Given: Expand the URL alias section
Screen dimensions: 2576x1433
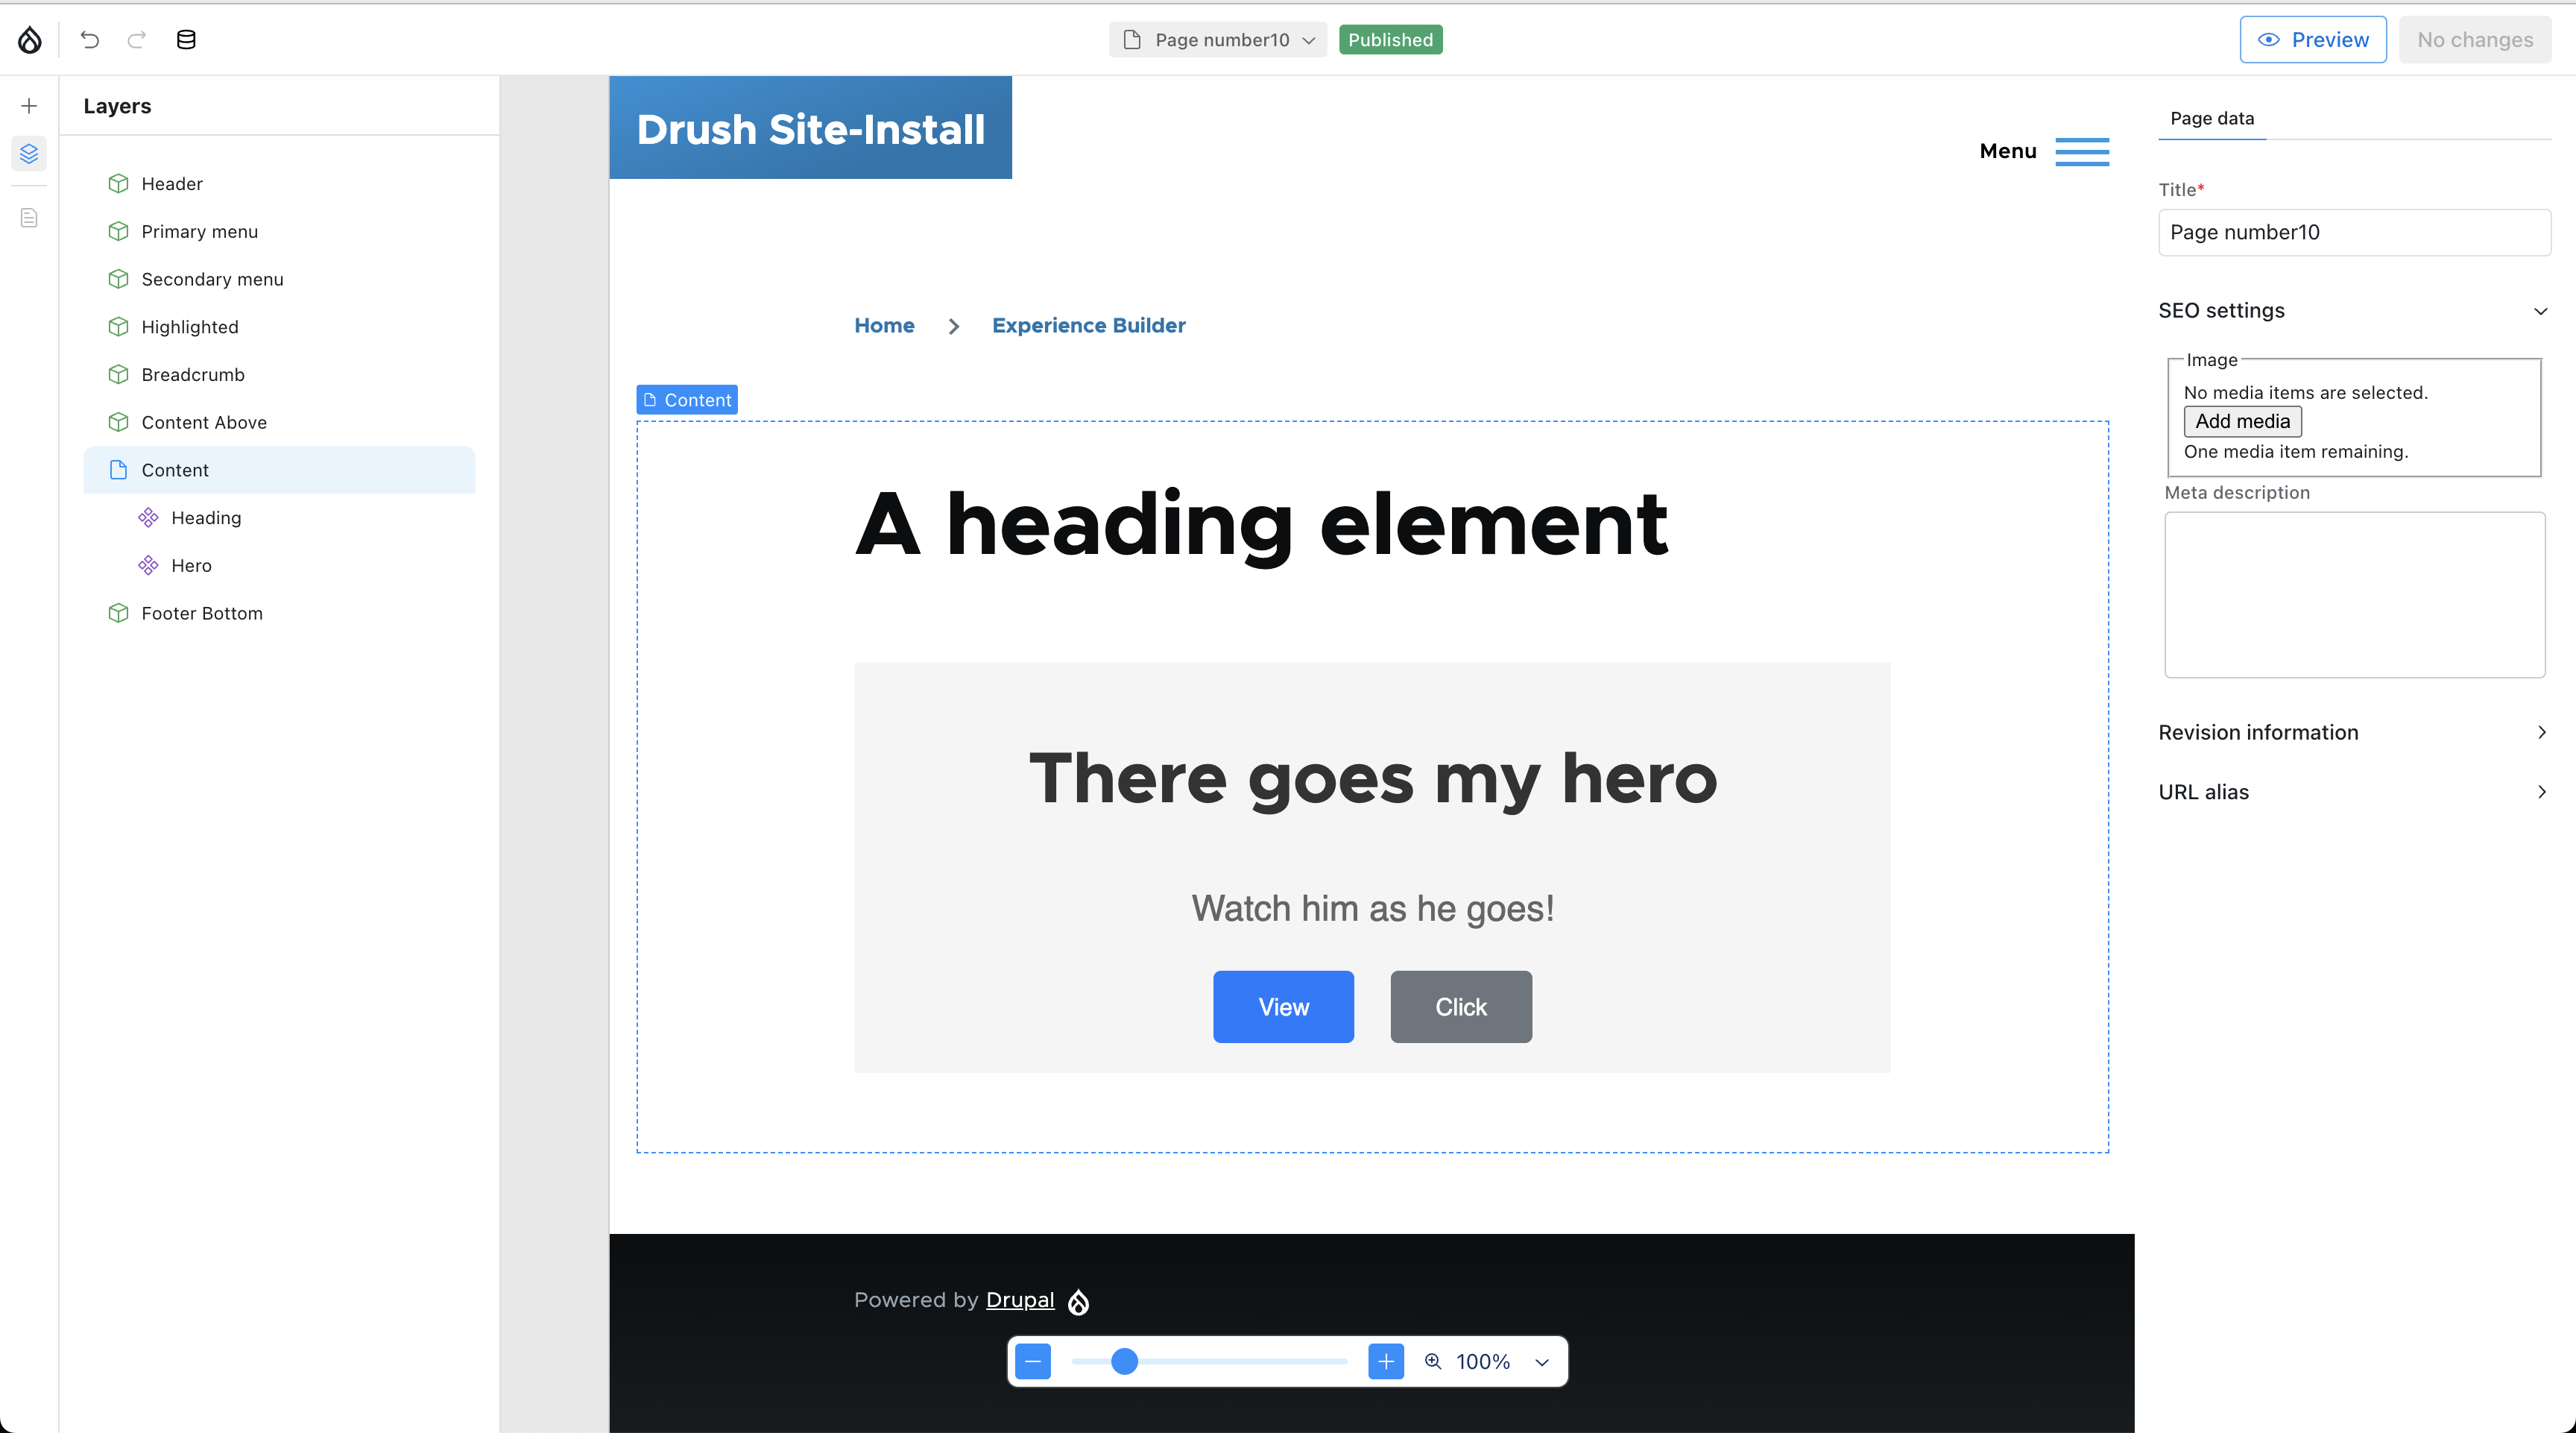Looking at the screenshot, I should tap(2353, 792).
